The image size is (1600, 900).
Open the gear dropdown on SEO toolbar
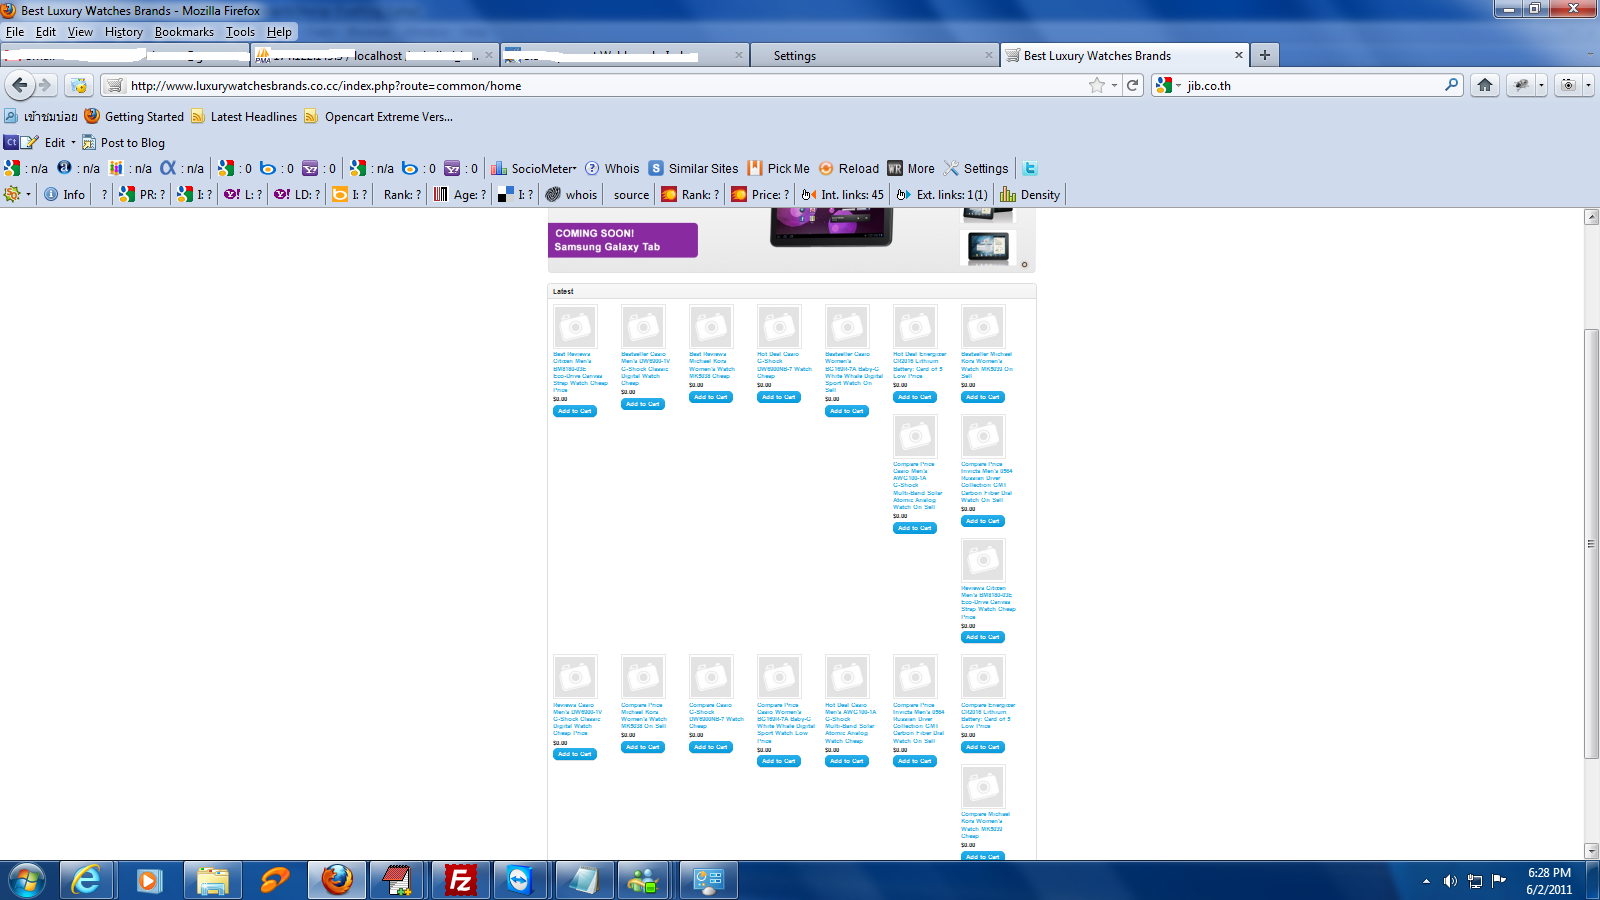click(x=17, y=195)
